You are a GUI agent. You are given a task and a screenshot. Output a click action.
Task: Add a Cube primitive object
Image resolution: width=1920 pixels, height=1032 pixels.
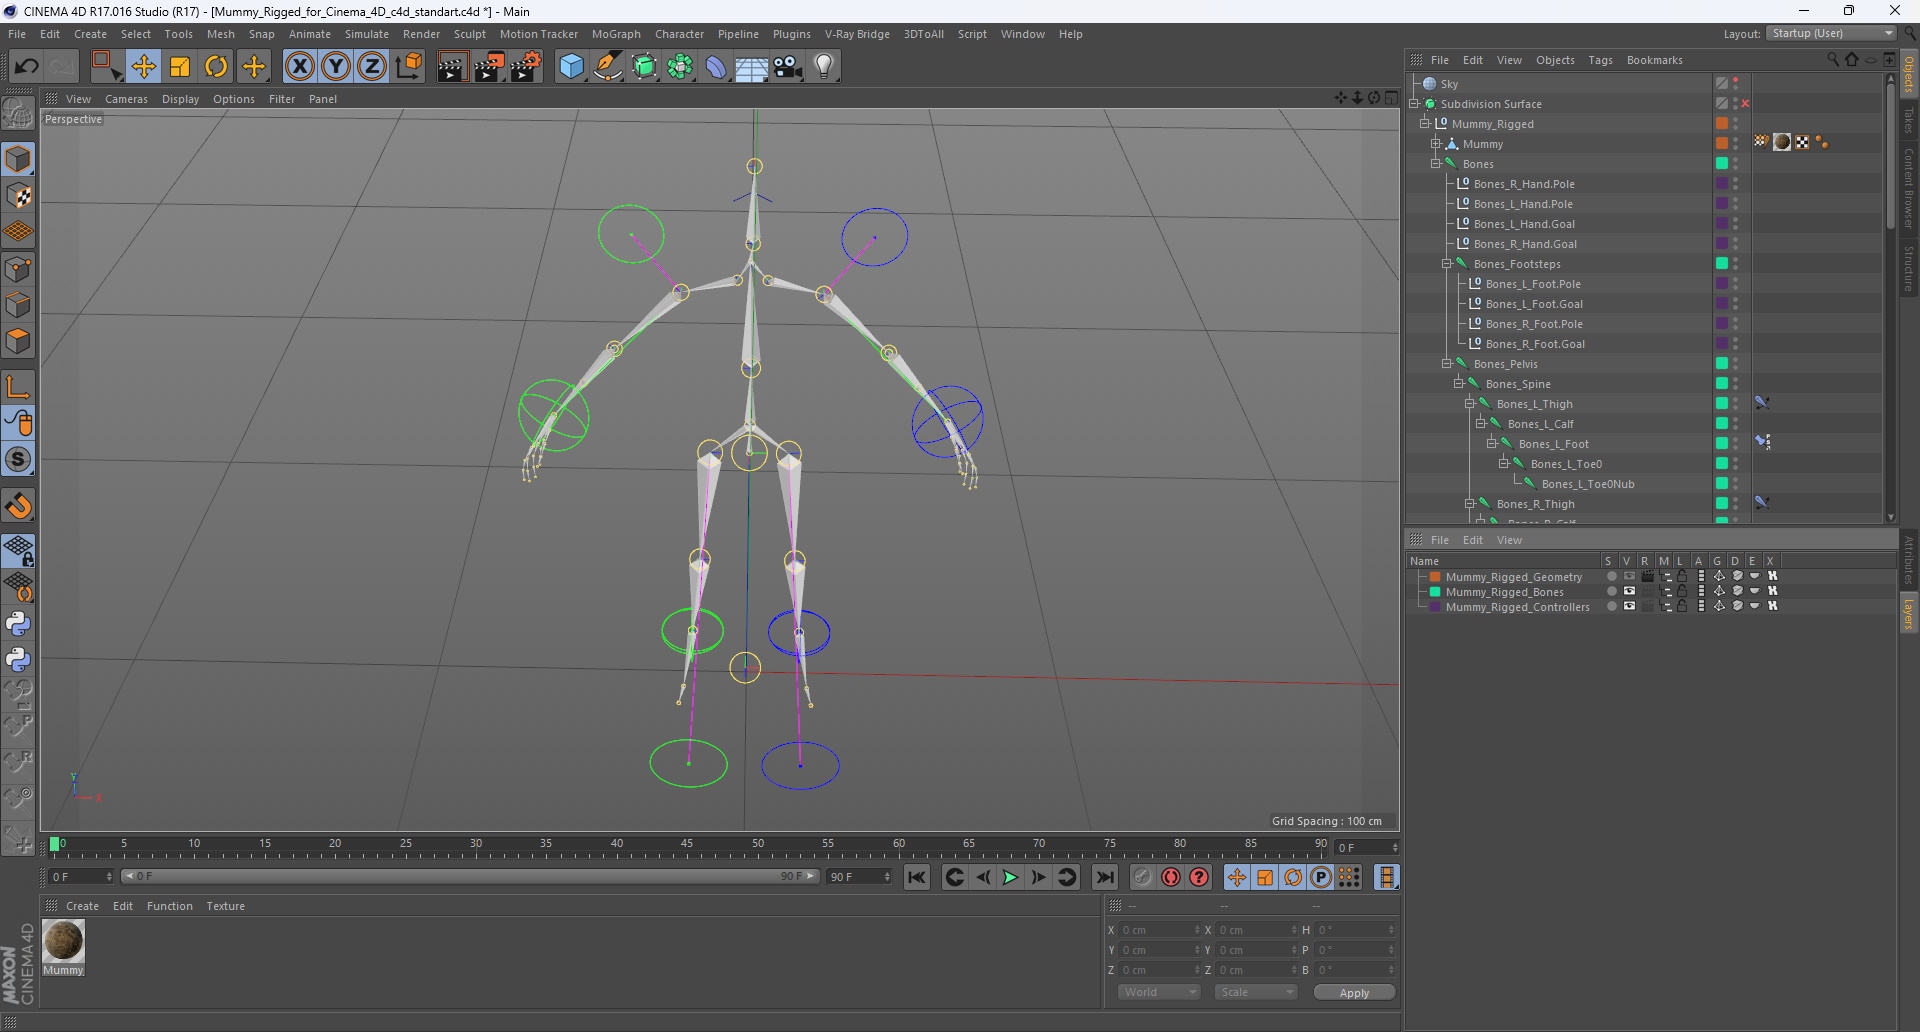pyautogui.click(x=571, y=67)
